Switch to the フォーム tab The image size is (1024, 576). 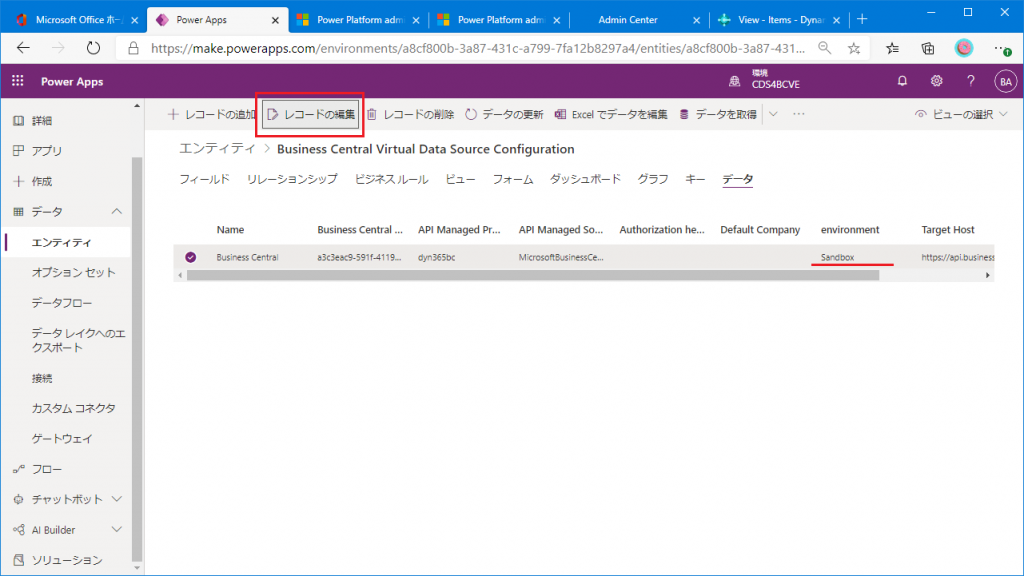513,179
